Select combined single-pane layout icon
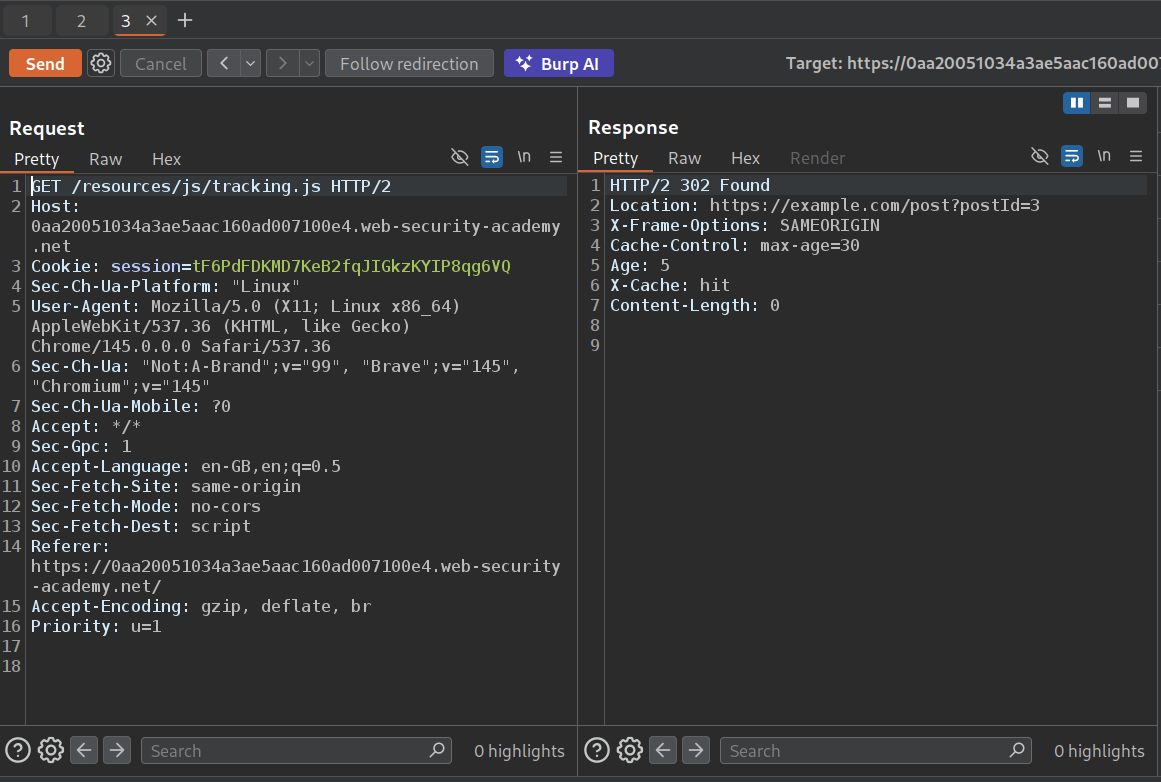The width and height of the screenshot is (1161, 782). (1132, 103)
